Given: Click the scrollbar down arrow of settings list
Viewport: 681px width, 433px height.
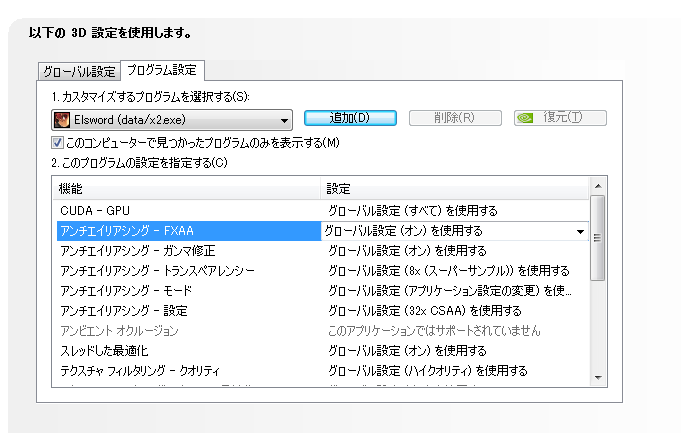Looking at the screenshot, I should (x=598, y=377).
